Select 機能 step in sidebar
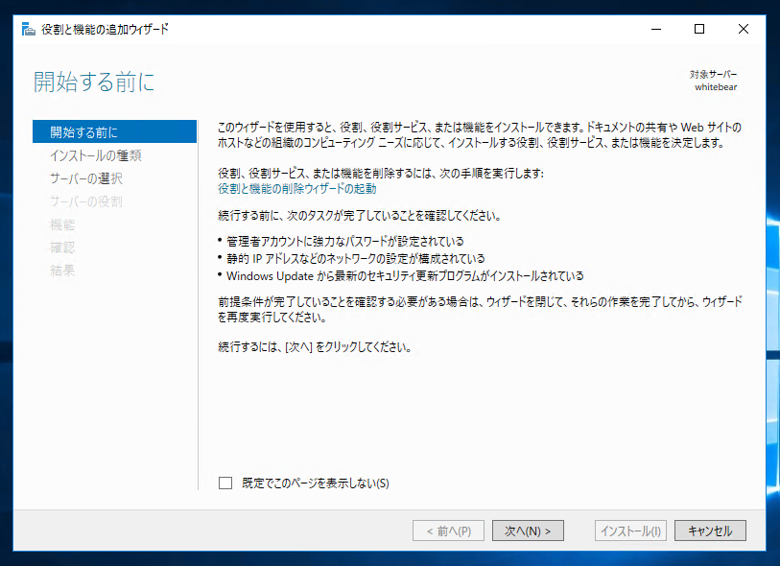Viewport: 780px width, 566px height. pyautogui.click(x=62, y=224)
